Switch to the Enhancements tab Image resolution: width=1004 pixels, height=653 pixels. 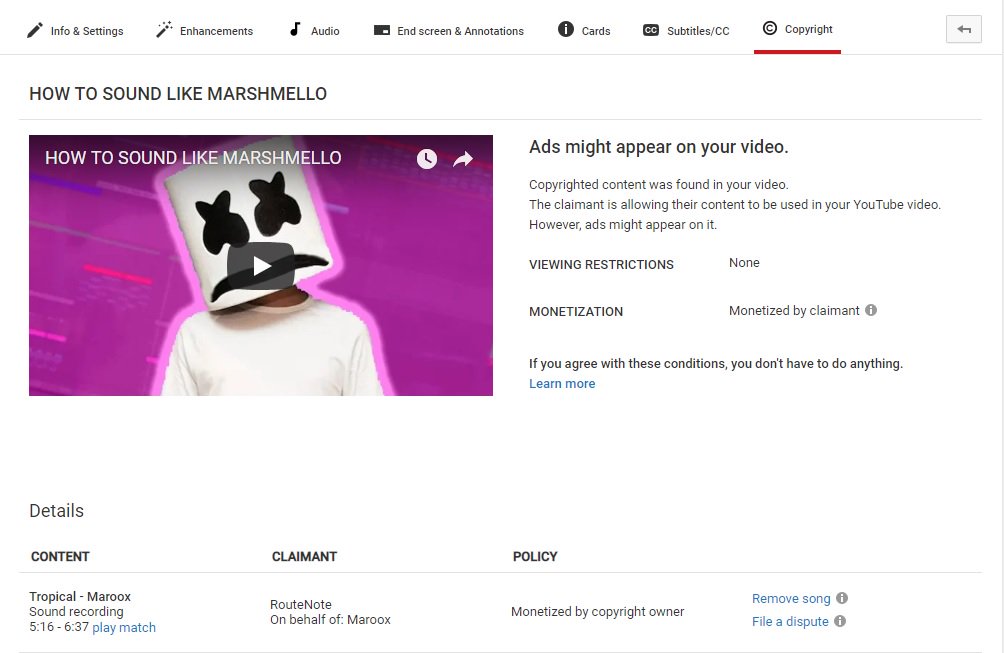(x=204, y=31)
